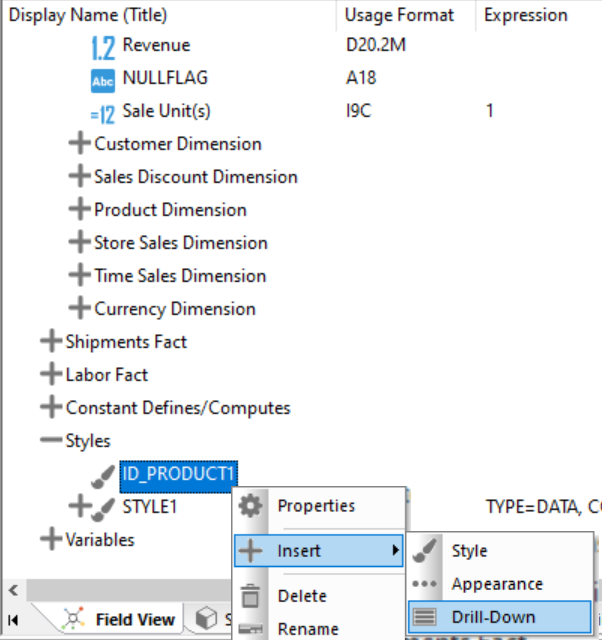Image resolution: width=602 pixels, height=640 pixels.
Task: Click the trash icon next to Delete
Action: tap(250, 596)
